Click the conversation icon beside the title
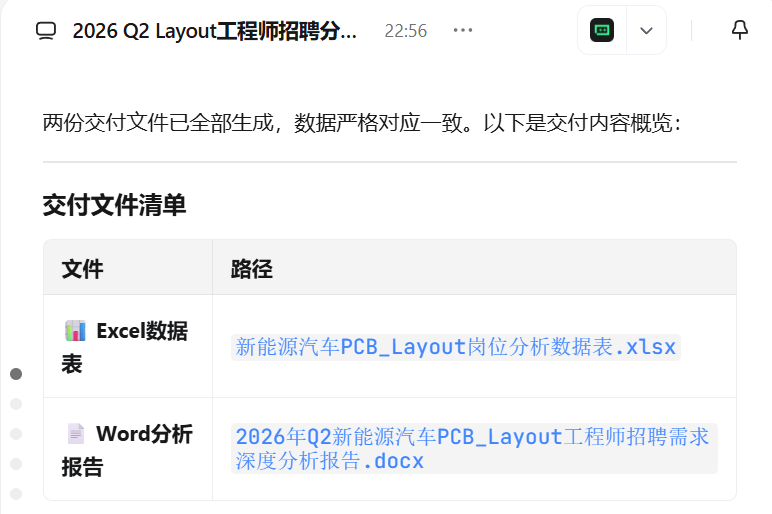 click(46, 31)
